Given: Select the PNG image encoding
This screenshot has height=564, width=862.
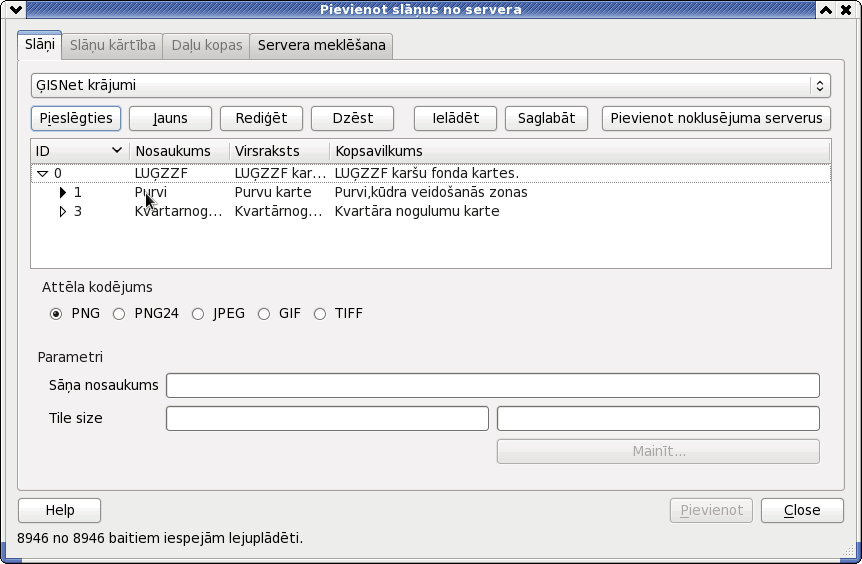Looking at the screenshot, I should (56, 314).
